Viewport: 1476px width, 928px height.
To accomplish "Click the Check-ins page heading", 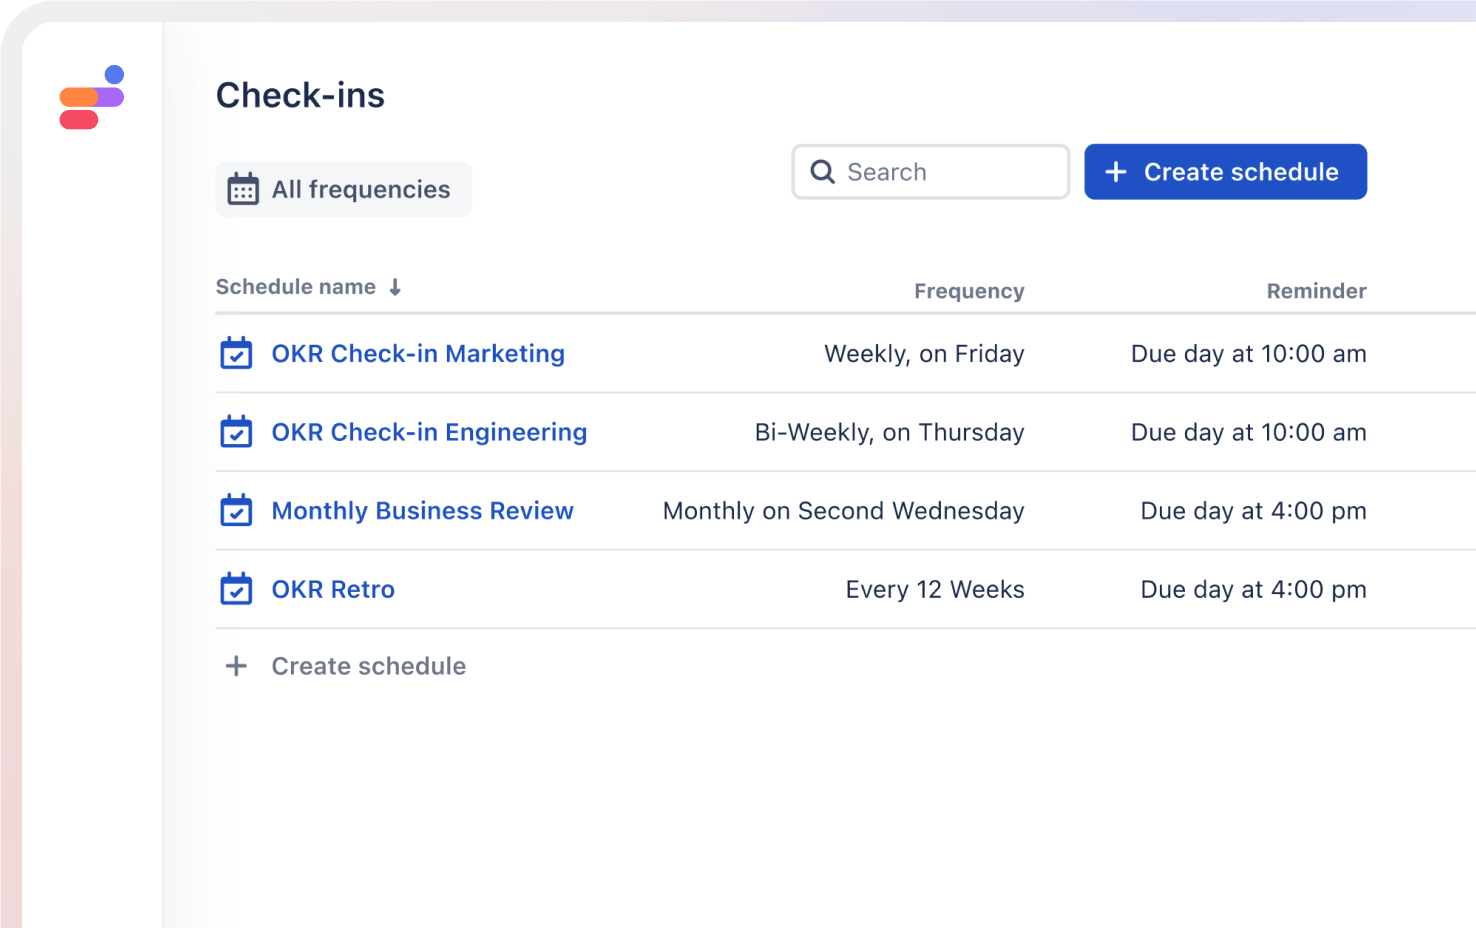I will 300,95.
